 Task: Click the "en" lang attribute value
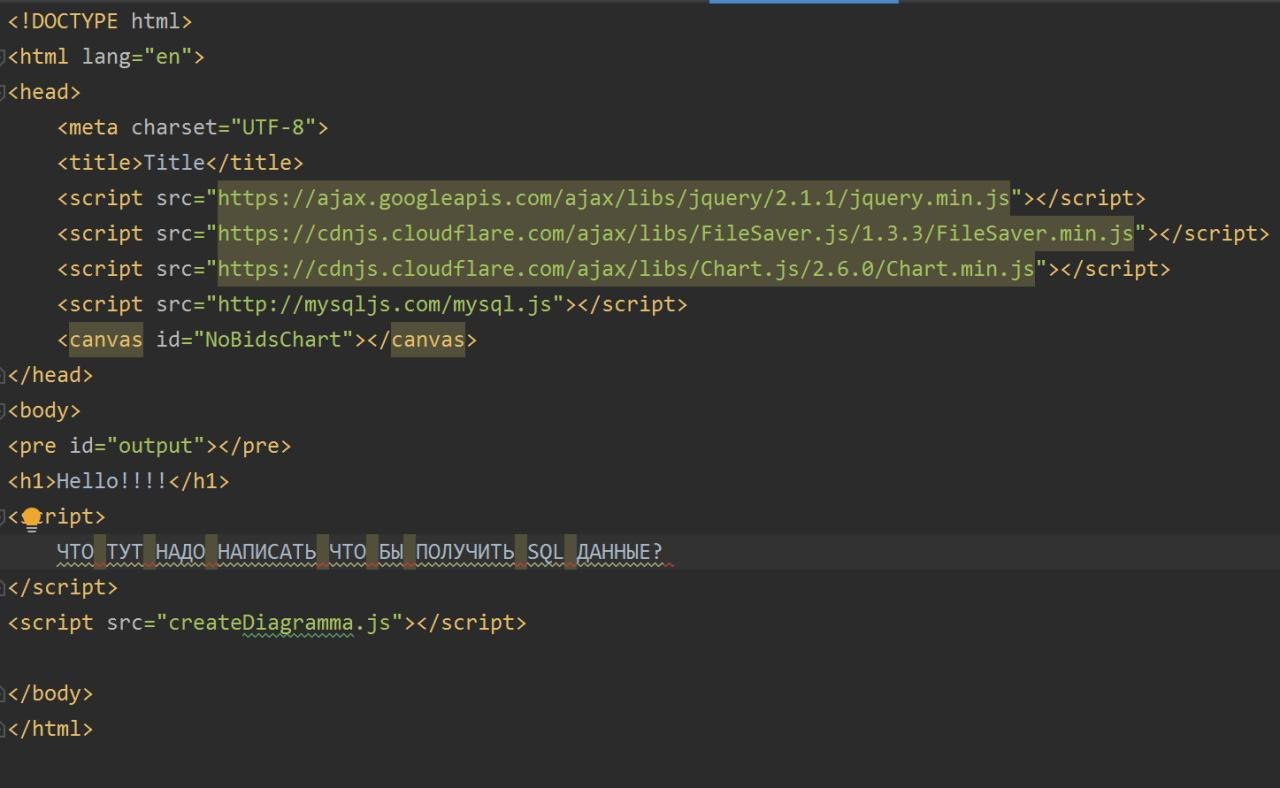[168, 57]
